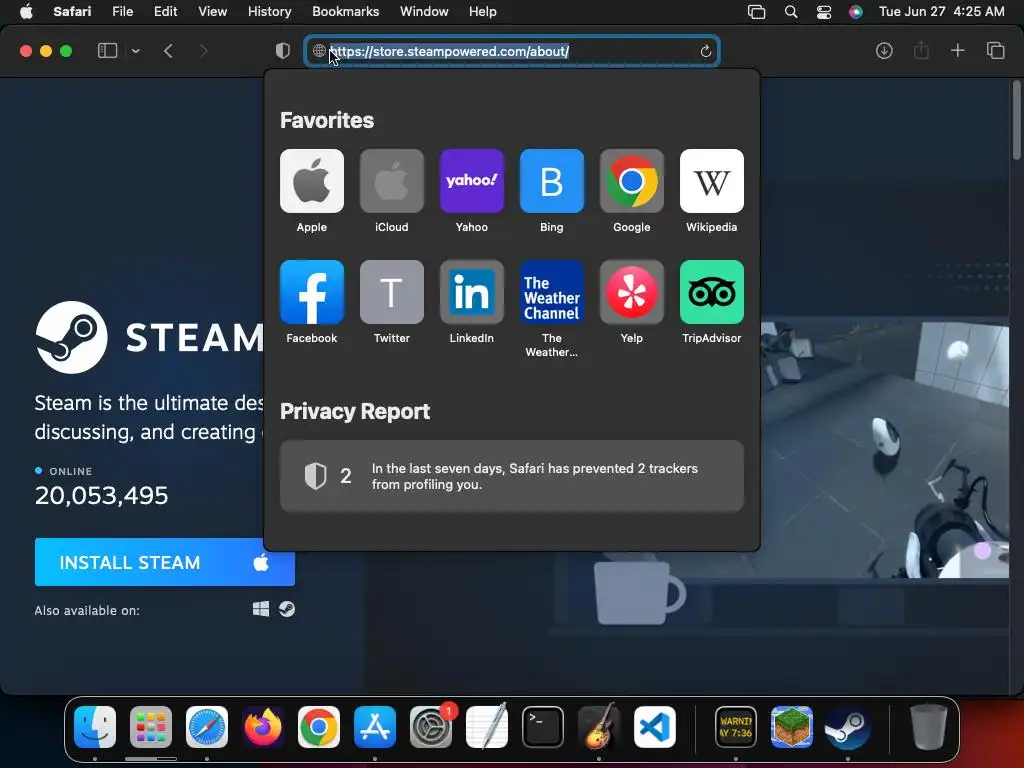This screenshot has width=1024, height=768.
Task: Click the Windows platform icon
Action: pos(261,609)
